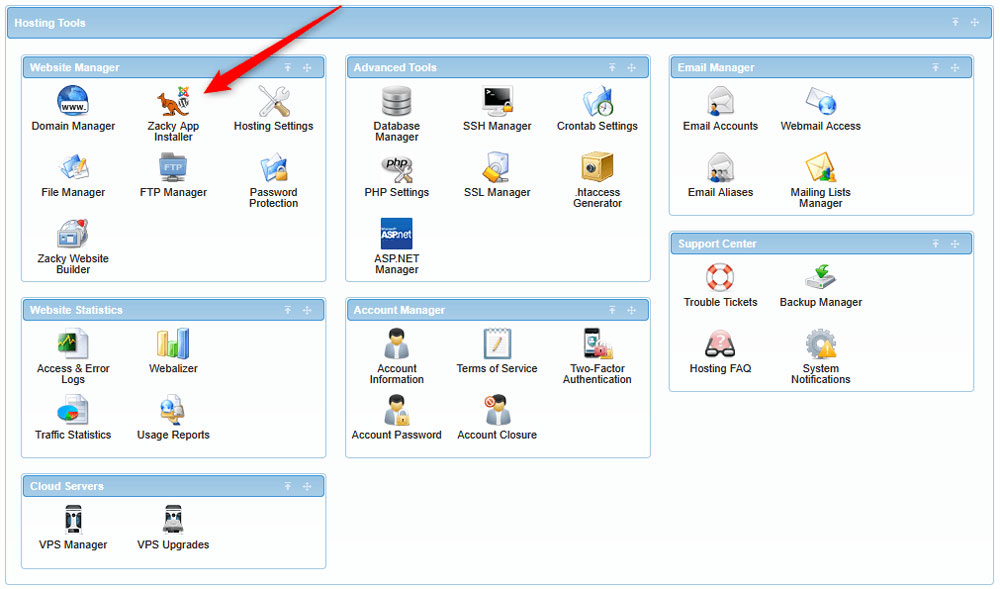
Task: Click the Hosting Settings label
Action: coord(273,127)
